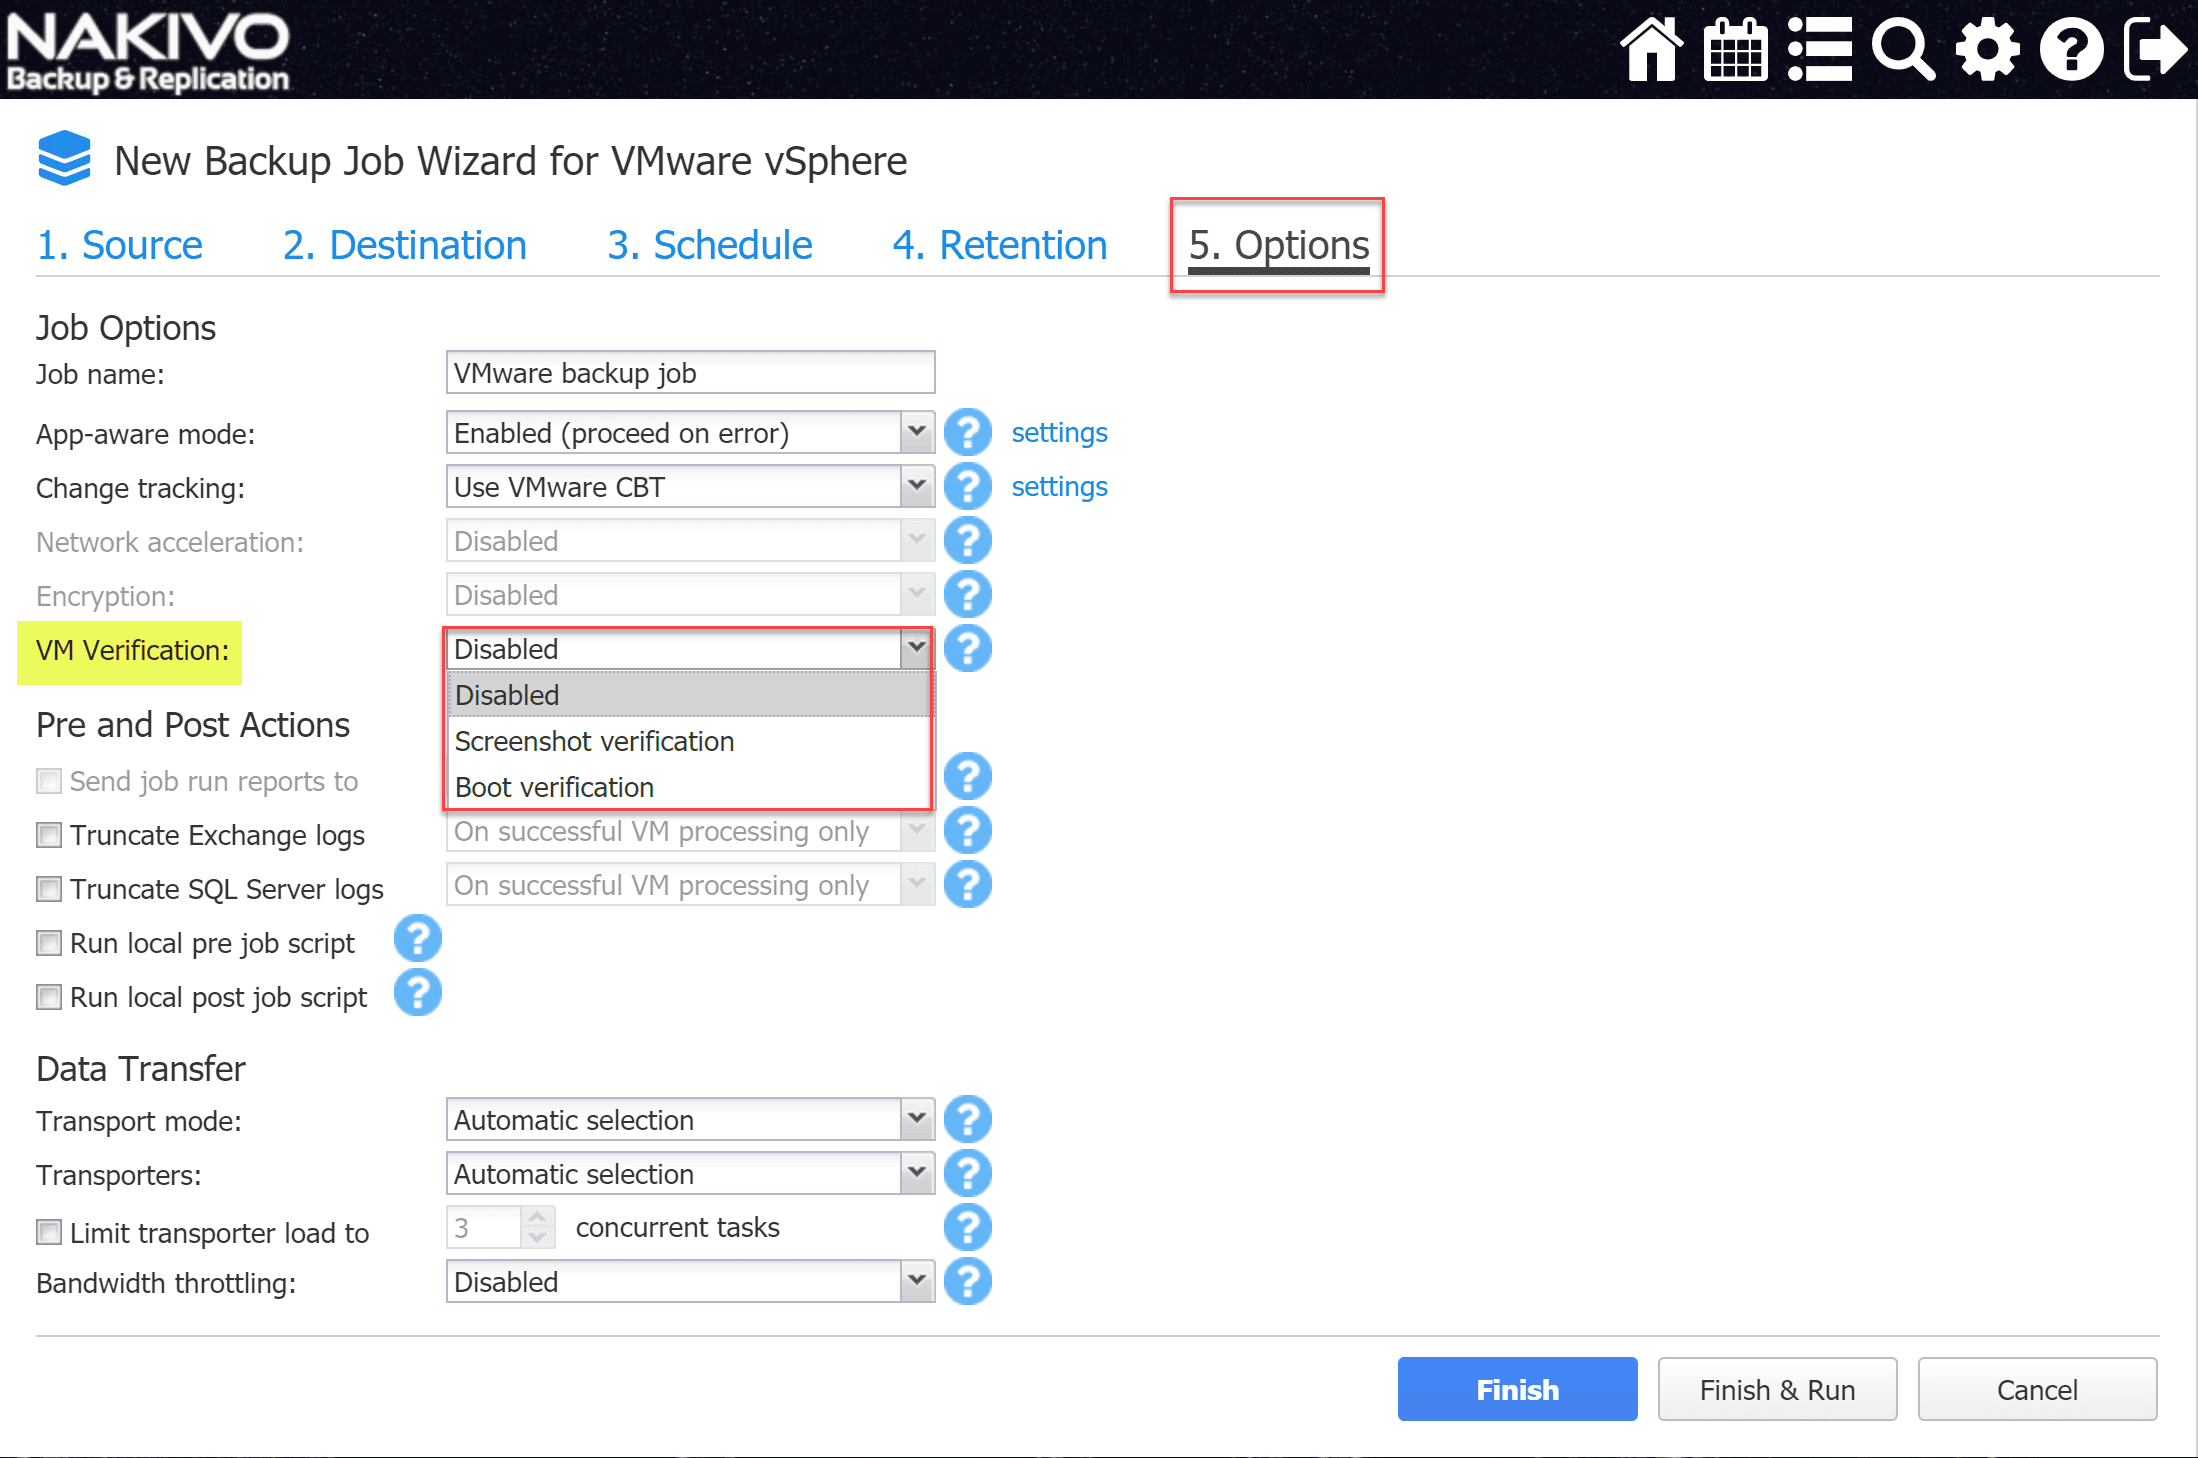Viewport: 2198px width, 1458px height.
Task: Click the concurrent tasks stepper up arrow
Action: tap(538, 1216)
